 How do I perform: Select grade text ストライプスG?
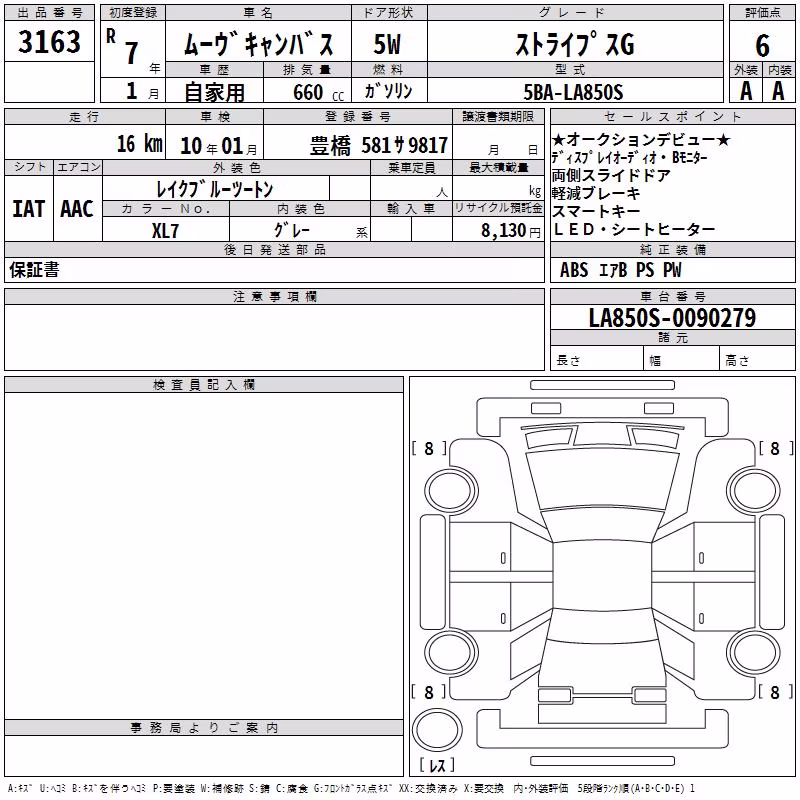coord(575,44)
